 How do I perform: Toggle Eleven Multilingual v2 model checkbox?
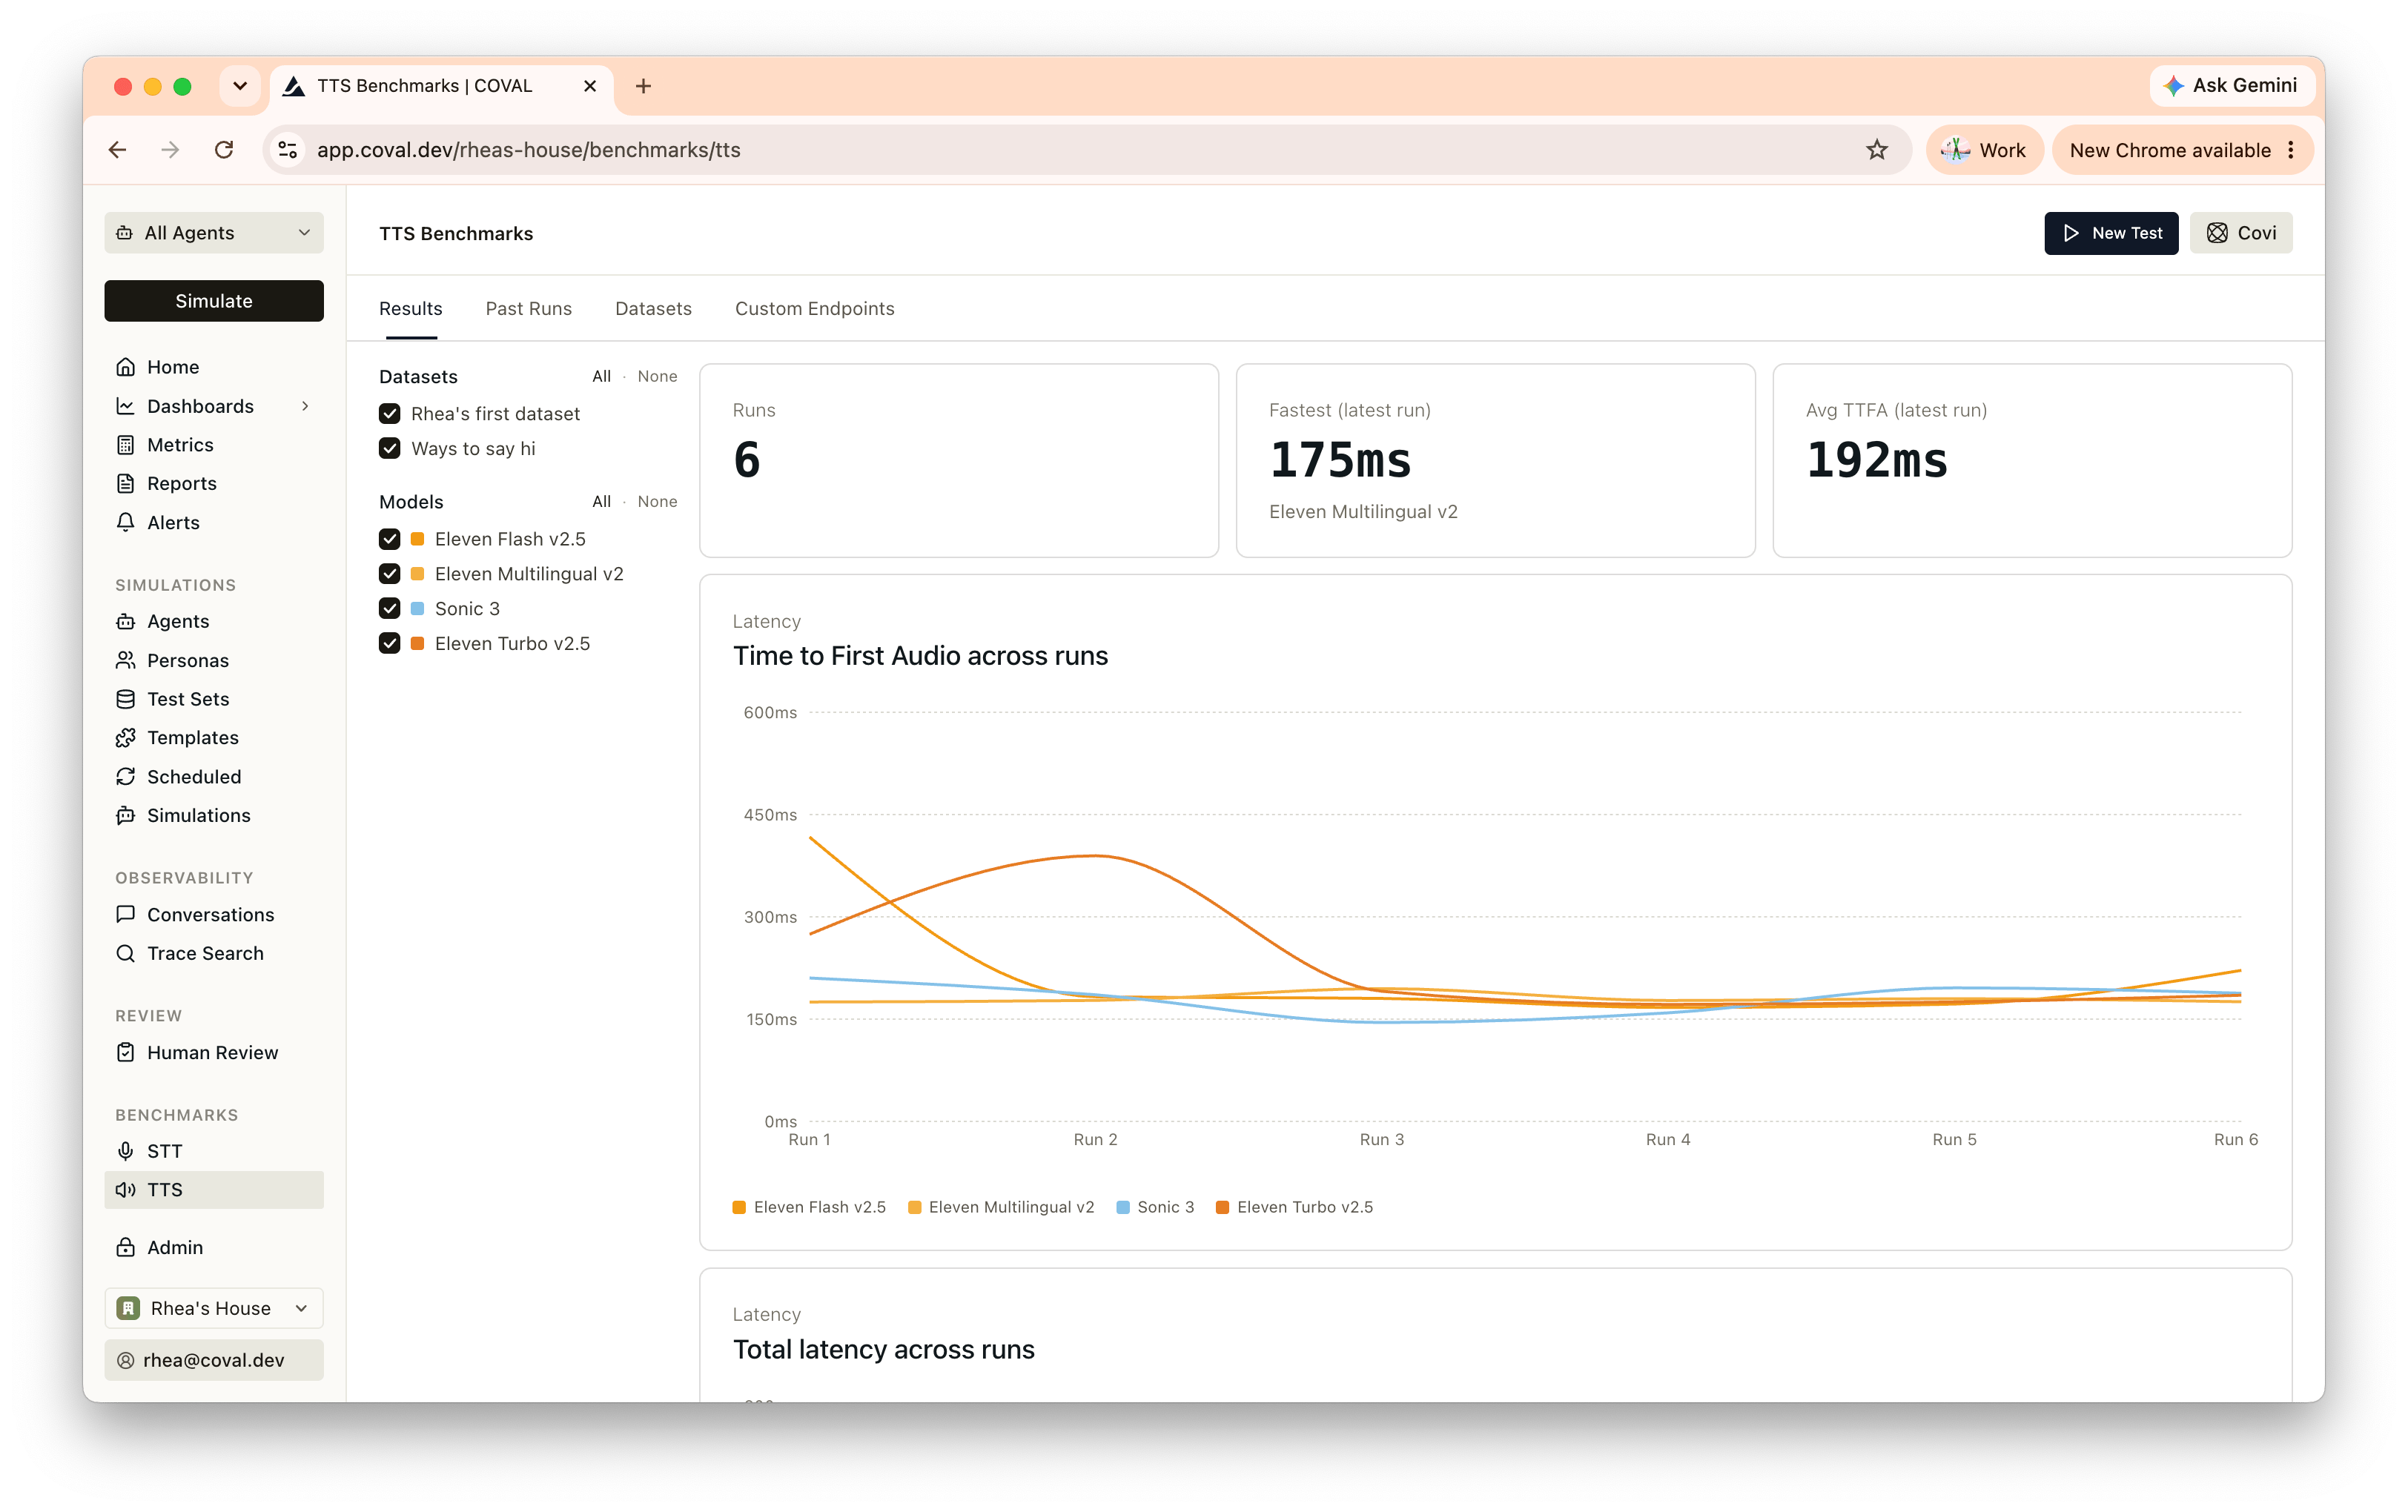[390, 574]
